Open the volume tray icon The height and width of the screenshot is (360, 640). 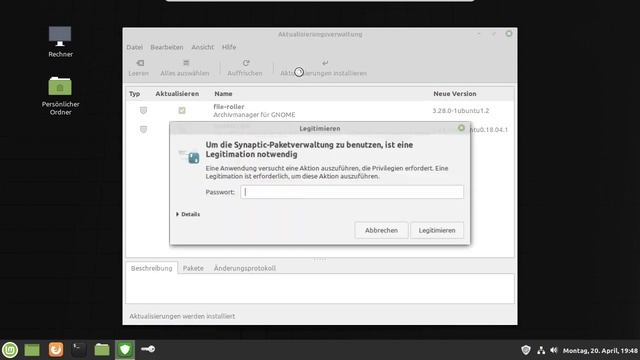553,350
